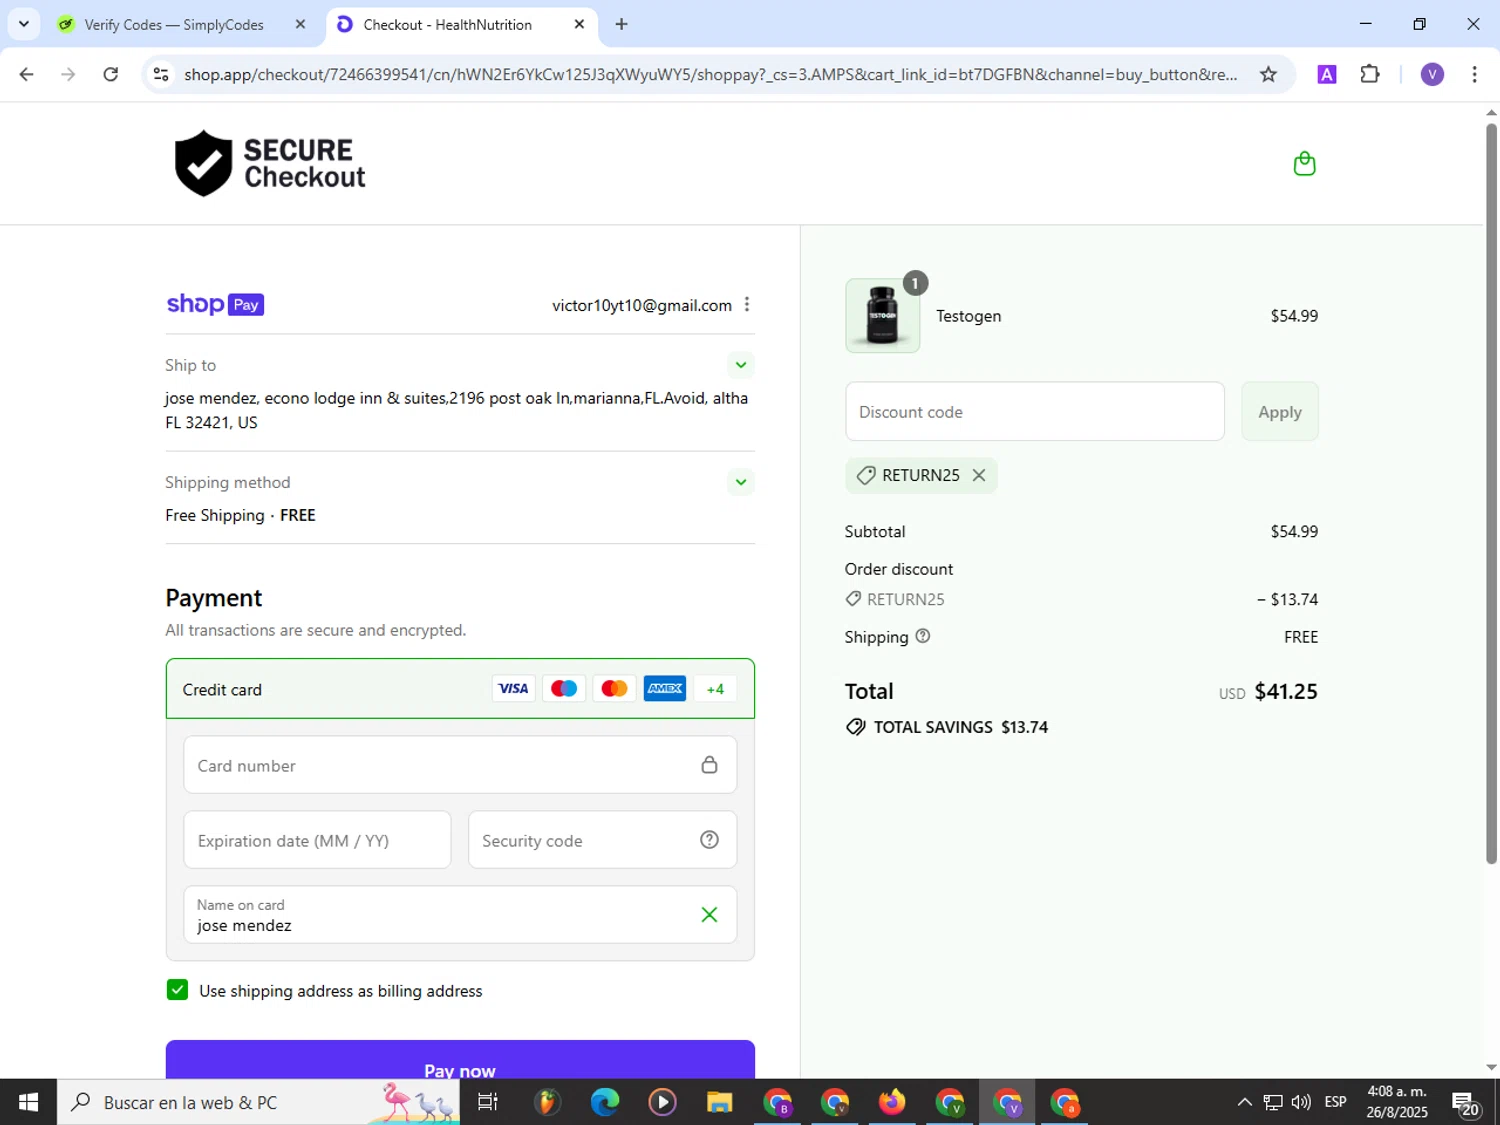Show hidden system tray icons
The width and height of the screenshot is (1500, 1125).
(1244, 1102)
